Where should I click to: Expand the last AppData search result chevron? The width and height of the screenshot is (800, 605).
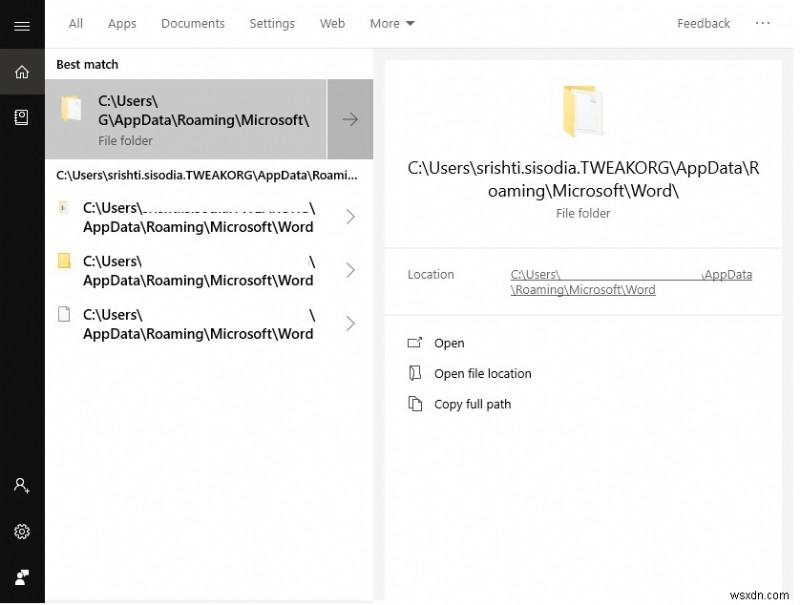click(349, 323)
